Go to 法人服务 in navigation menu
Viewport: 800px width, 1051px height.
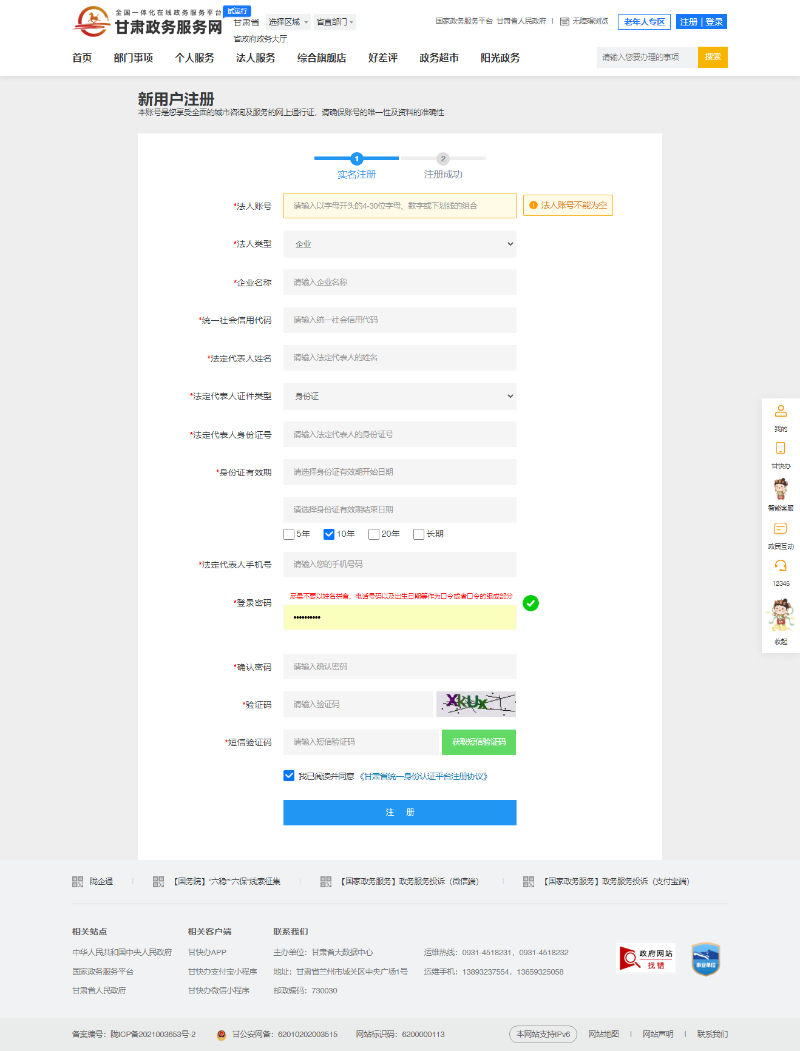tap(255, 58)
